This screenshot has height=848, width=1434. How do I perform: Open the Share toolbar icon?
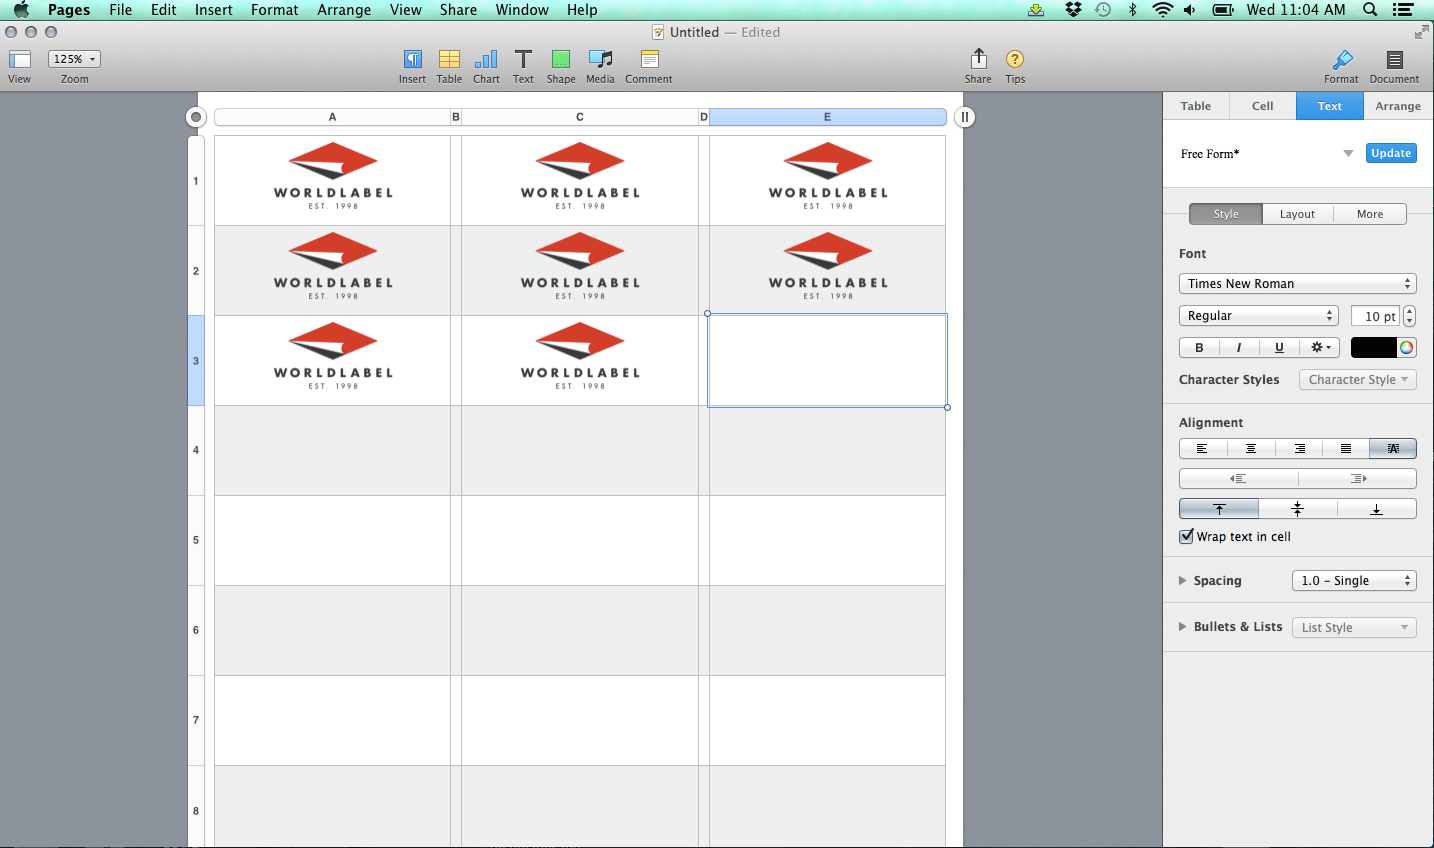click(978, 59)
